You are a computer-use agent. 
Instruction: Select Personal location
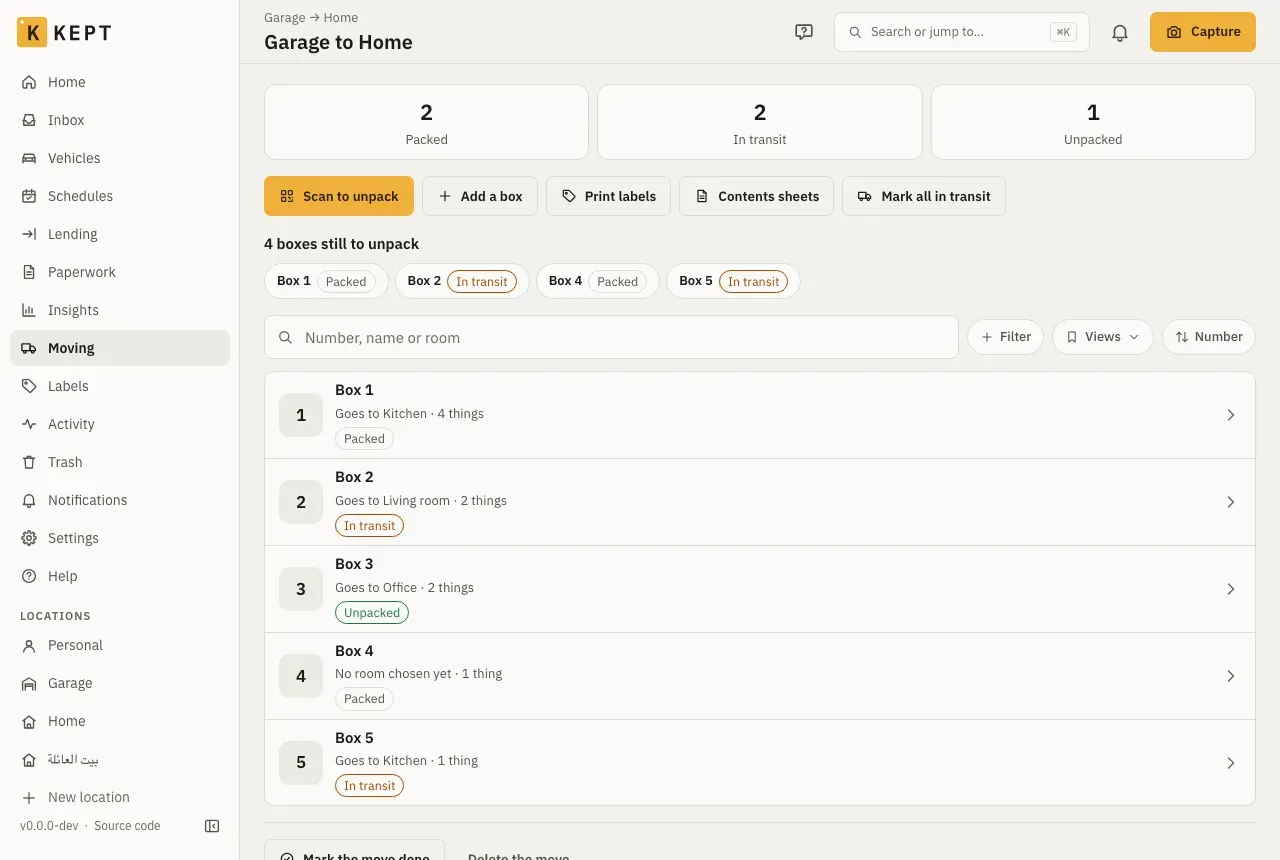[x=120, y=645]
